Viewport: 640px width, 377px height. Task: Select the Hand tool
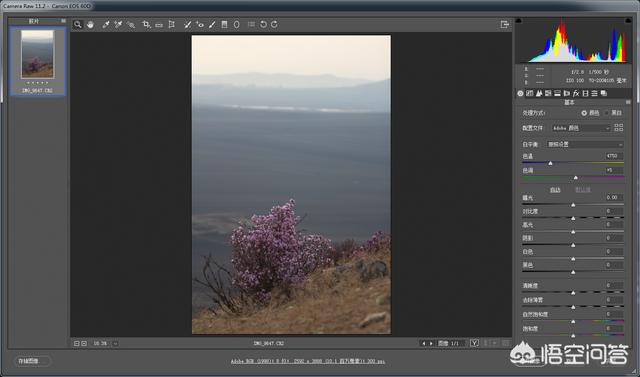90,24
